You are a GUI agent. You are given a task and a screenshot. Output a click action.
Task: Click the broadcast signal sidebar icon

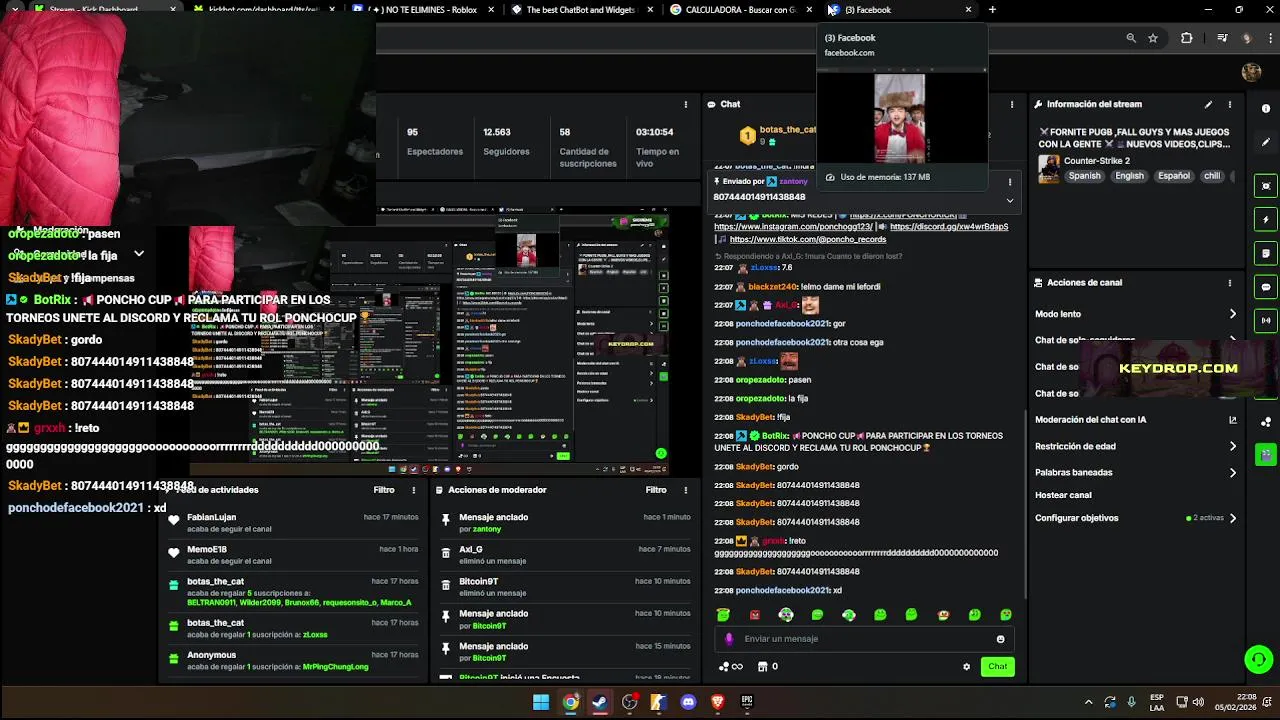coord(1266,321)
